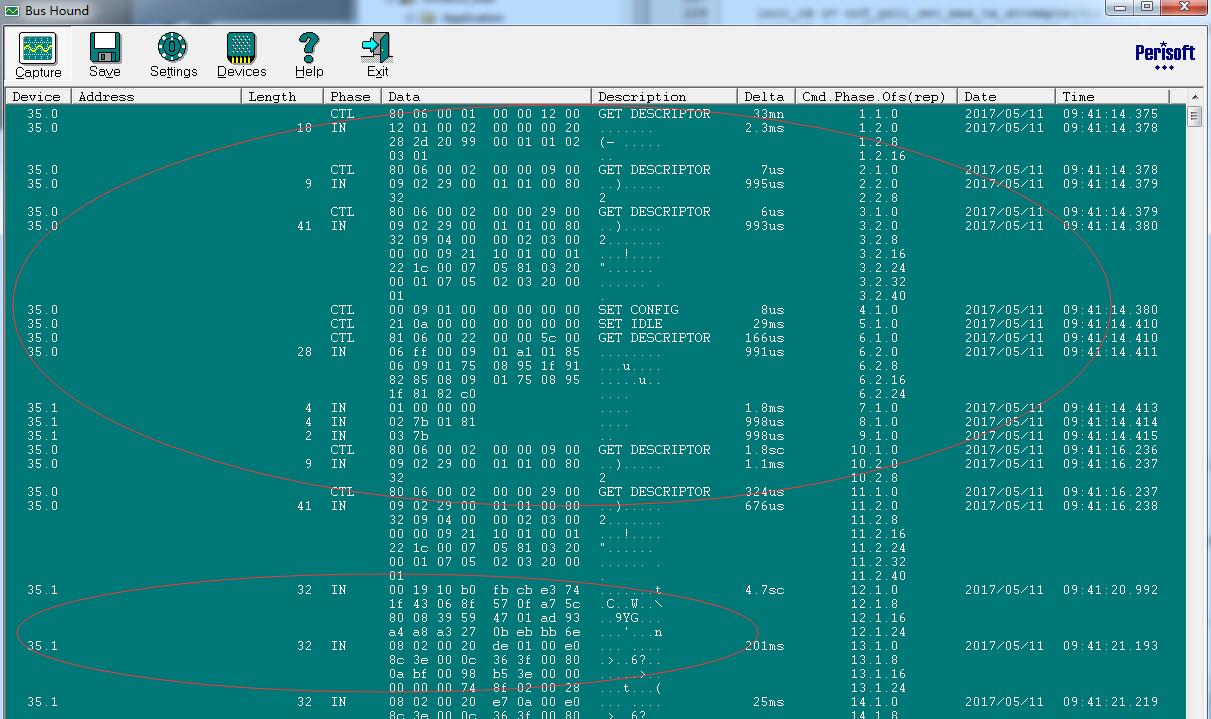Viewport: 1211px width, 719px height.
Task: Click the Bus Hound title bar icon
Action: click(12, 10)
